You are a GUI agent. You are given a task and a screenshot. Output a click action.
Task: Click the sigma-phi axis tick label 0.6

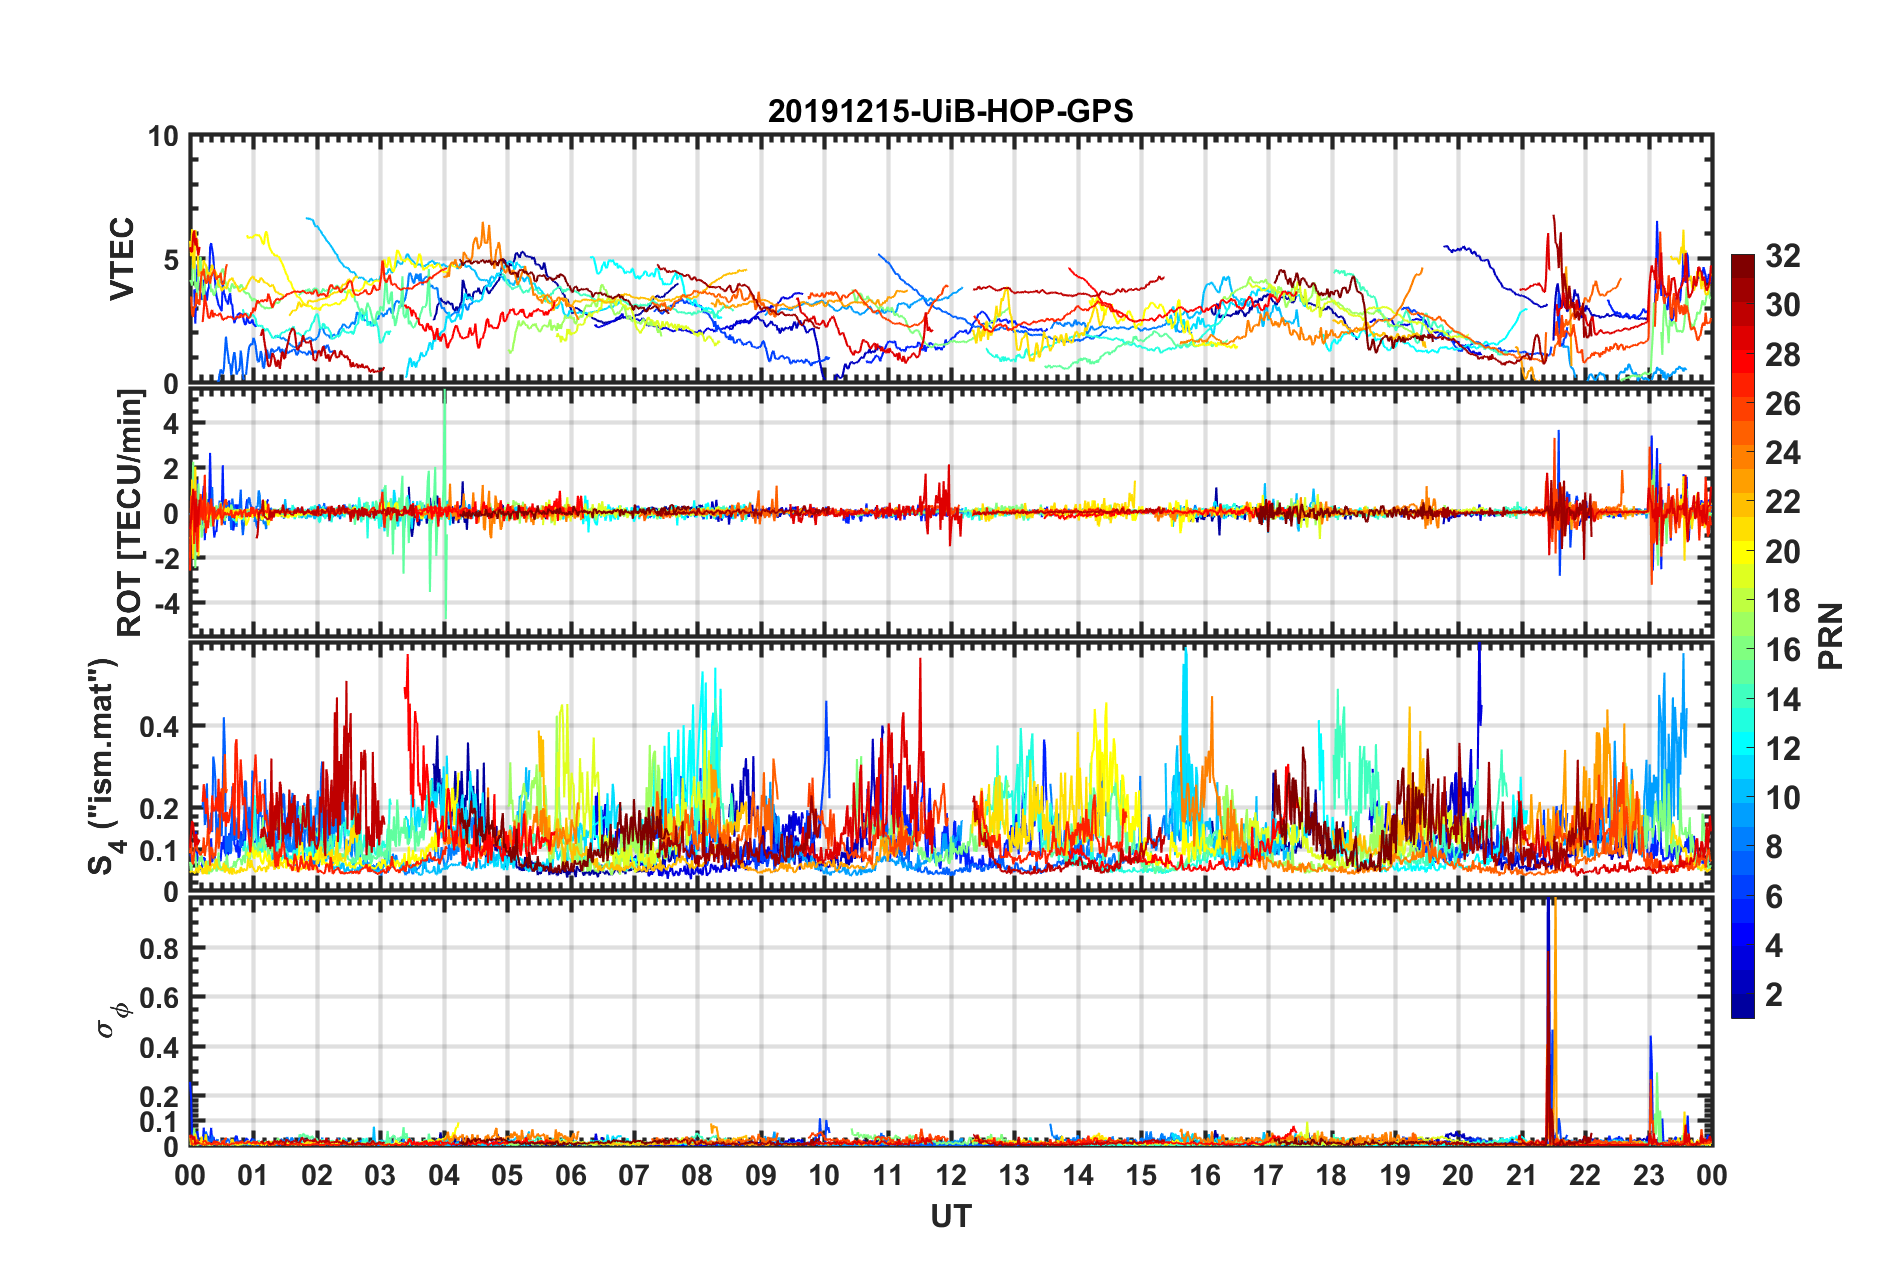(x=160, y=998)
